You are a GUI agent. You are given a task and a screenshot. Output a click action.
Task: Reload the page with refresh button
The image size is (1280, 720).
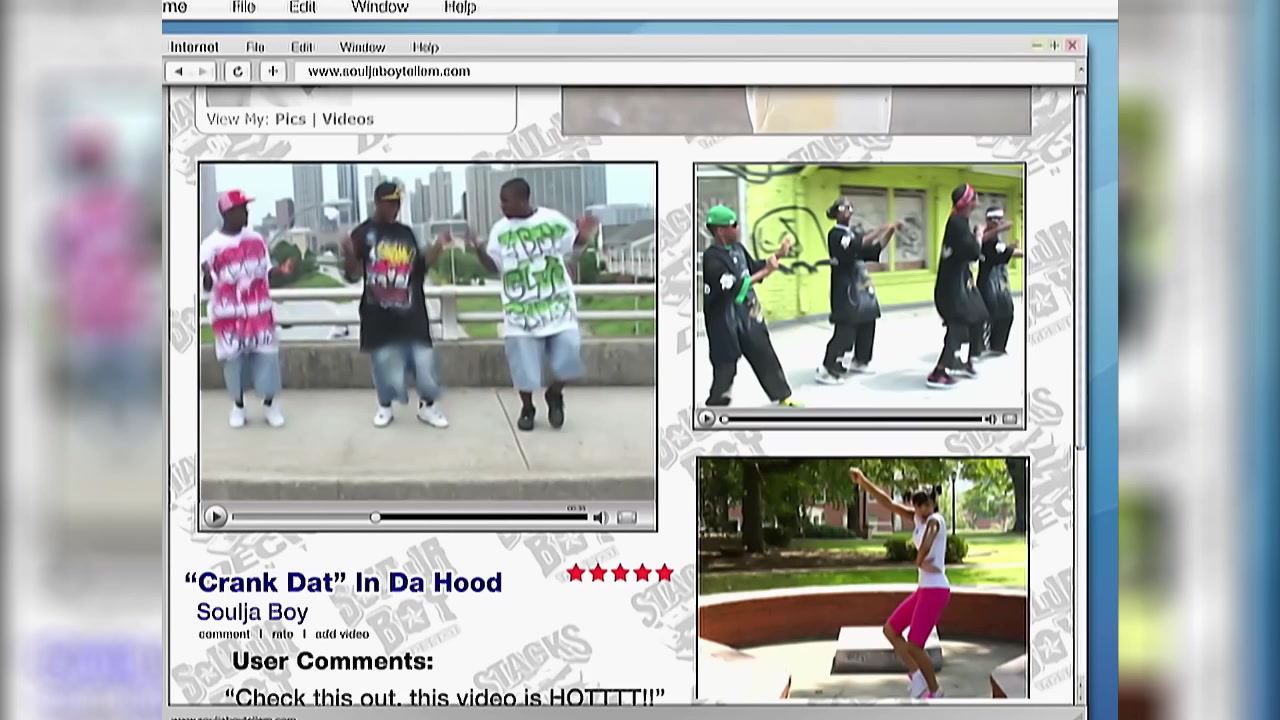pyautogui.click(x=237, y=71)
